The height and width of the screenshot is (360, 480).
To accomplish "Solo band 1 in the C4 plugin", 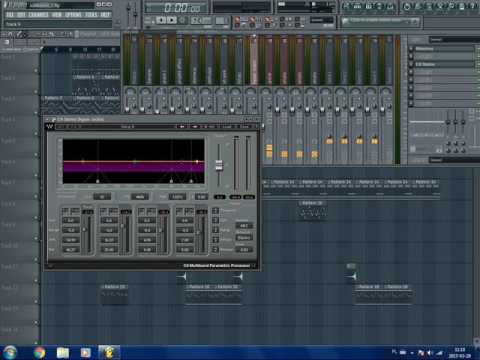I will (x=65, y=211).
